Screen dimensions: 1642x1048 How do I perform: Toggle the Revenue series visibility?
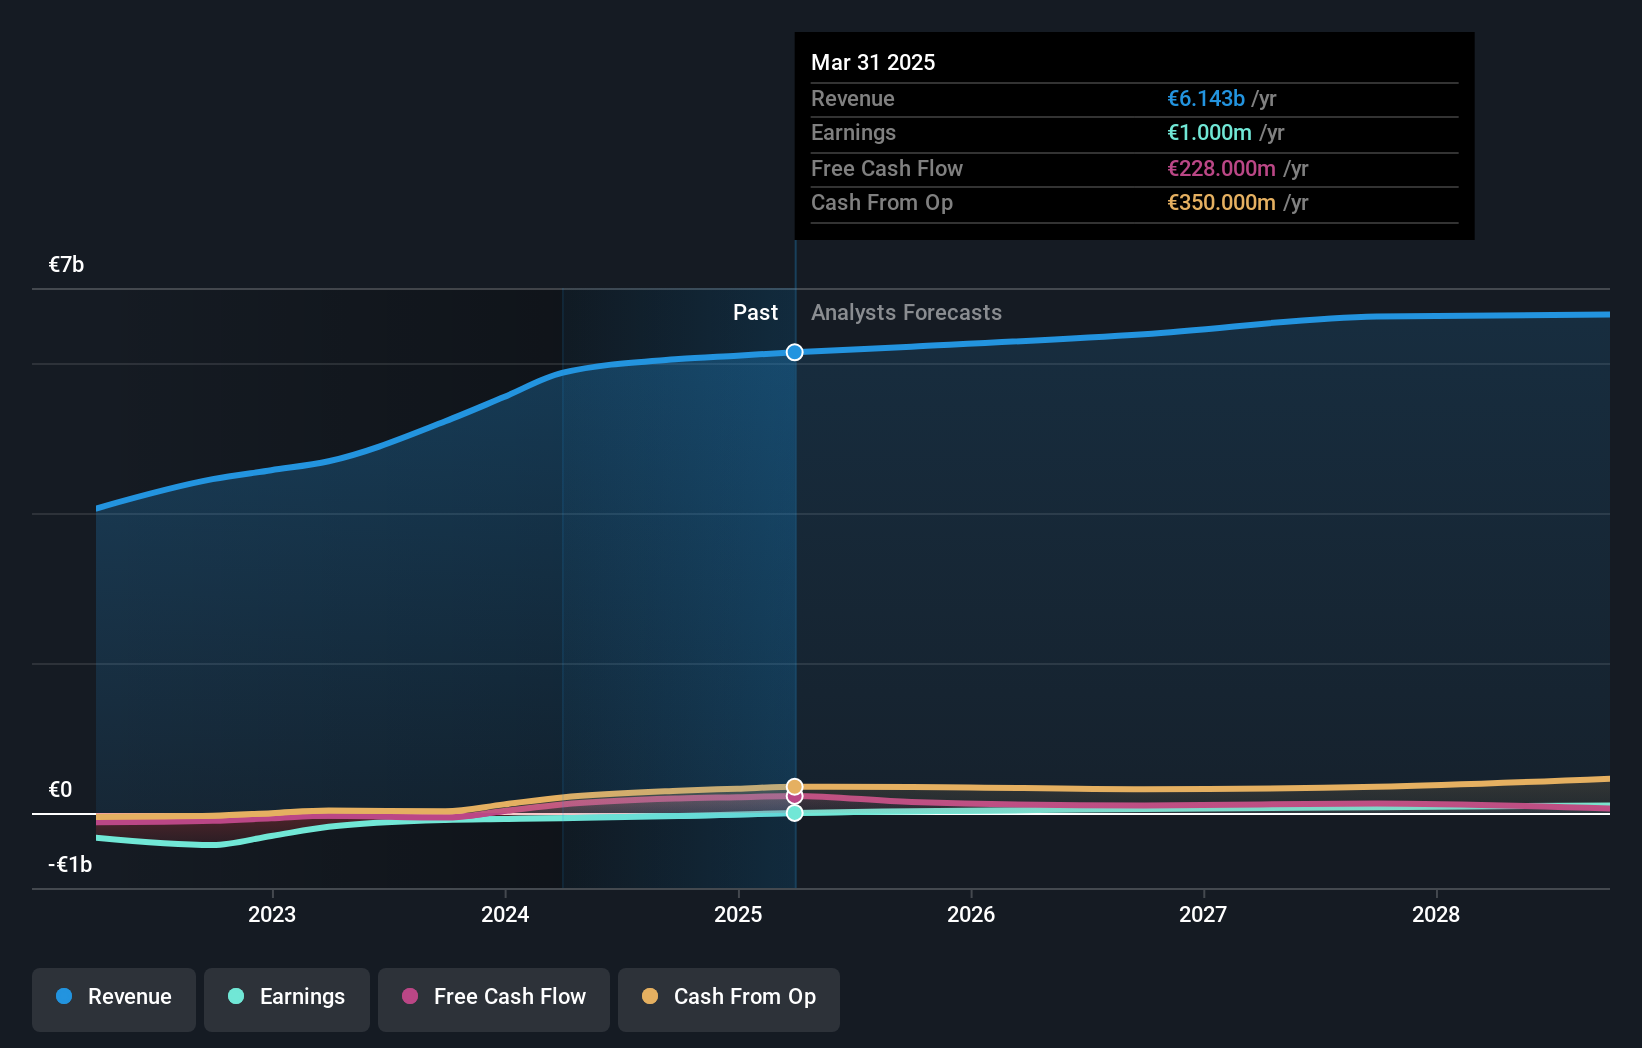113,997
